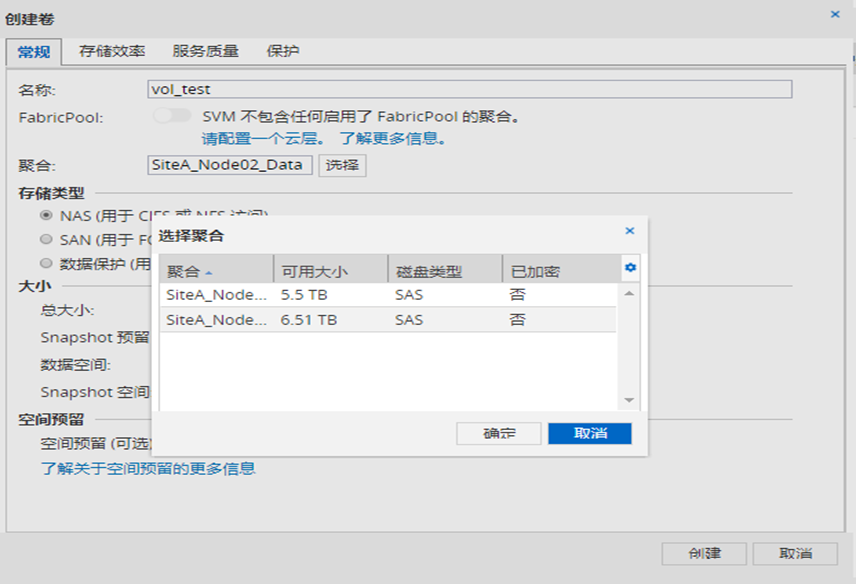Click the scroll down arrow in aggregate list
This screenshot has height=584, width=856.
(630, 400)
